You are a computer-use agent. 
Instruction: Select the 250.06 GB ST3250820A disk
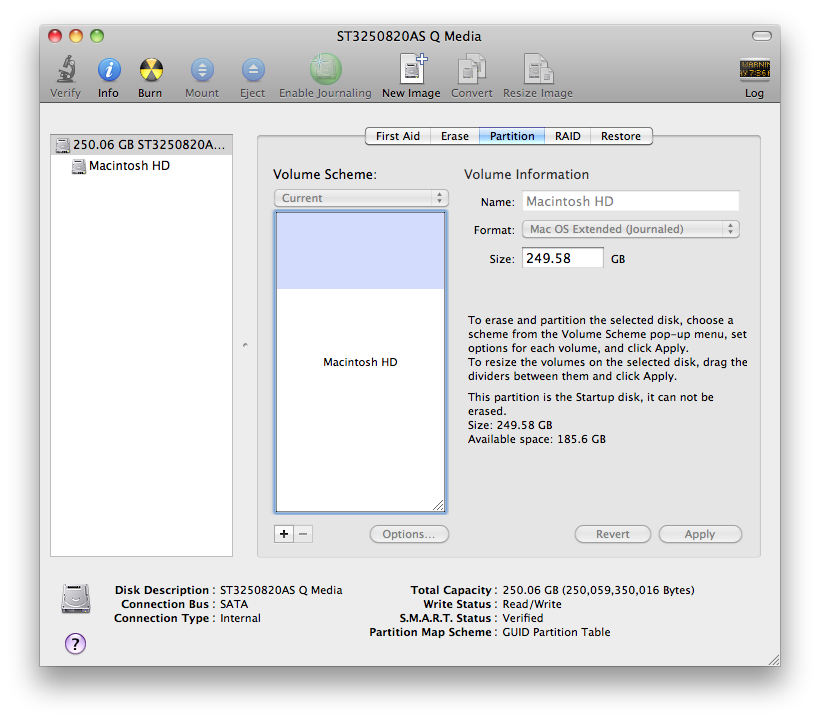141,144
